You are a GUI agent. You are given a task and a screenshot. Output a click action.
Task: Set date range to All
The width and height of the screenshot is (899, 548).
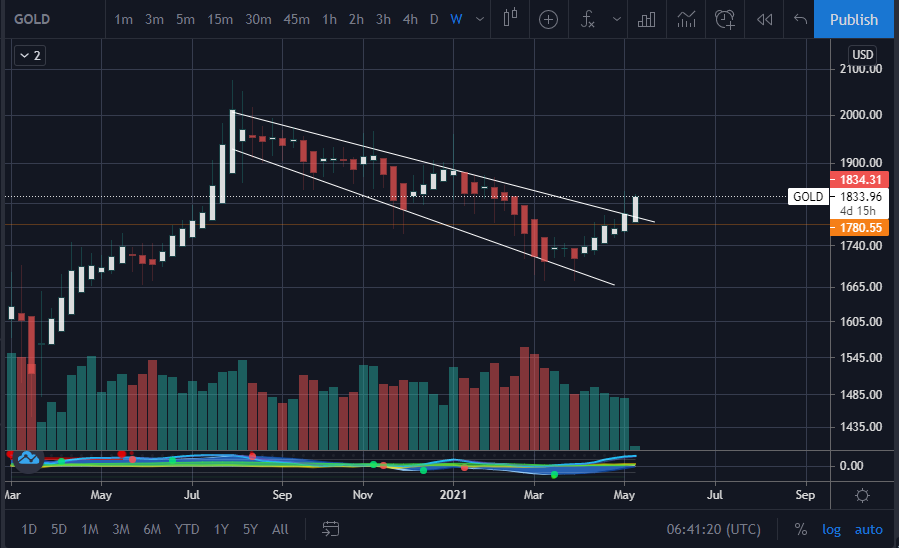point(280,529)
